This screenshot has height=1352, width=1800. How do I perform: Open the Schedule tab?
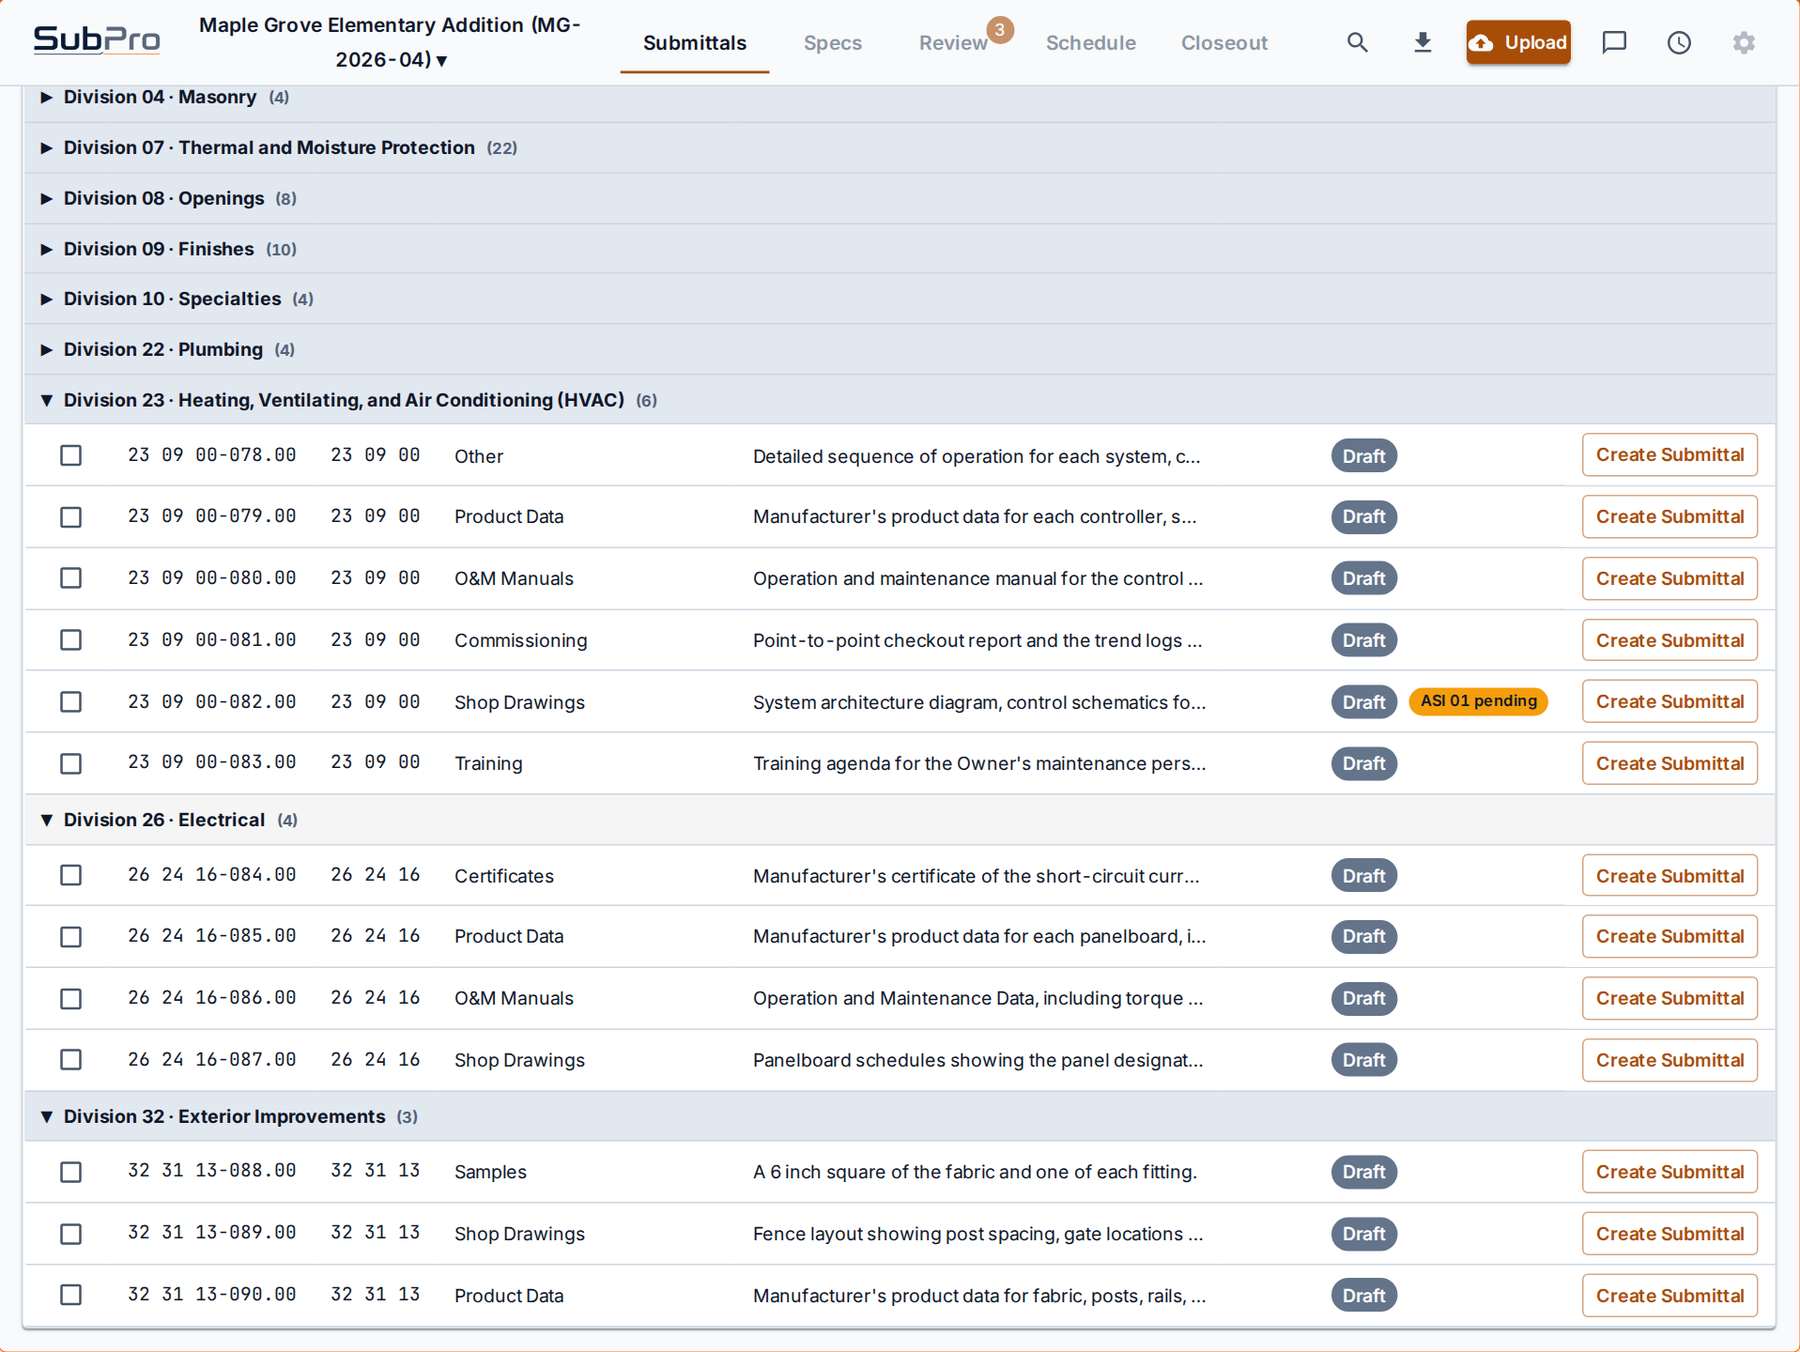[x=1090, y=43]
